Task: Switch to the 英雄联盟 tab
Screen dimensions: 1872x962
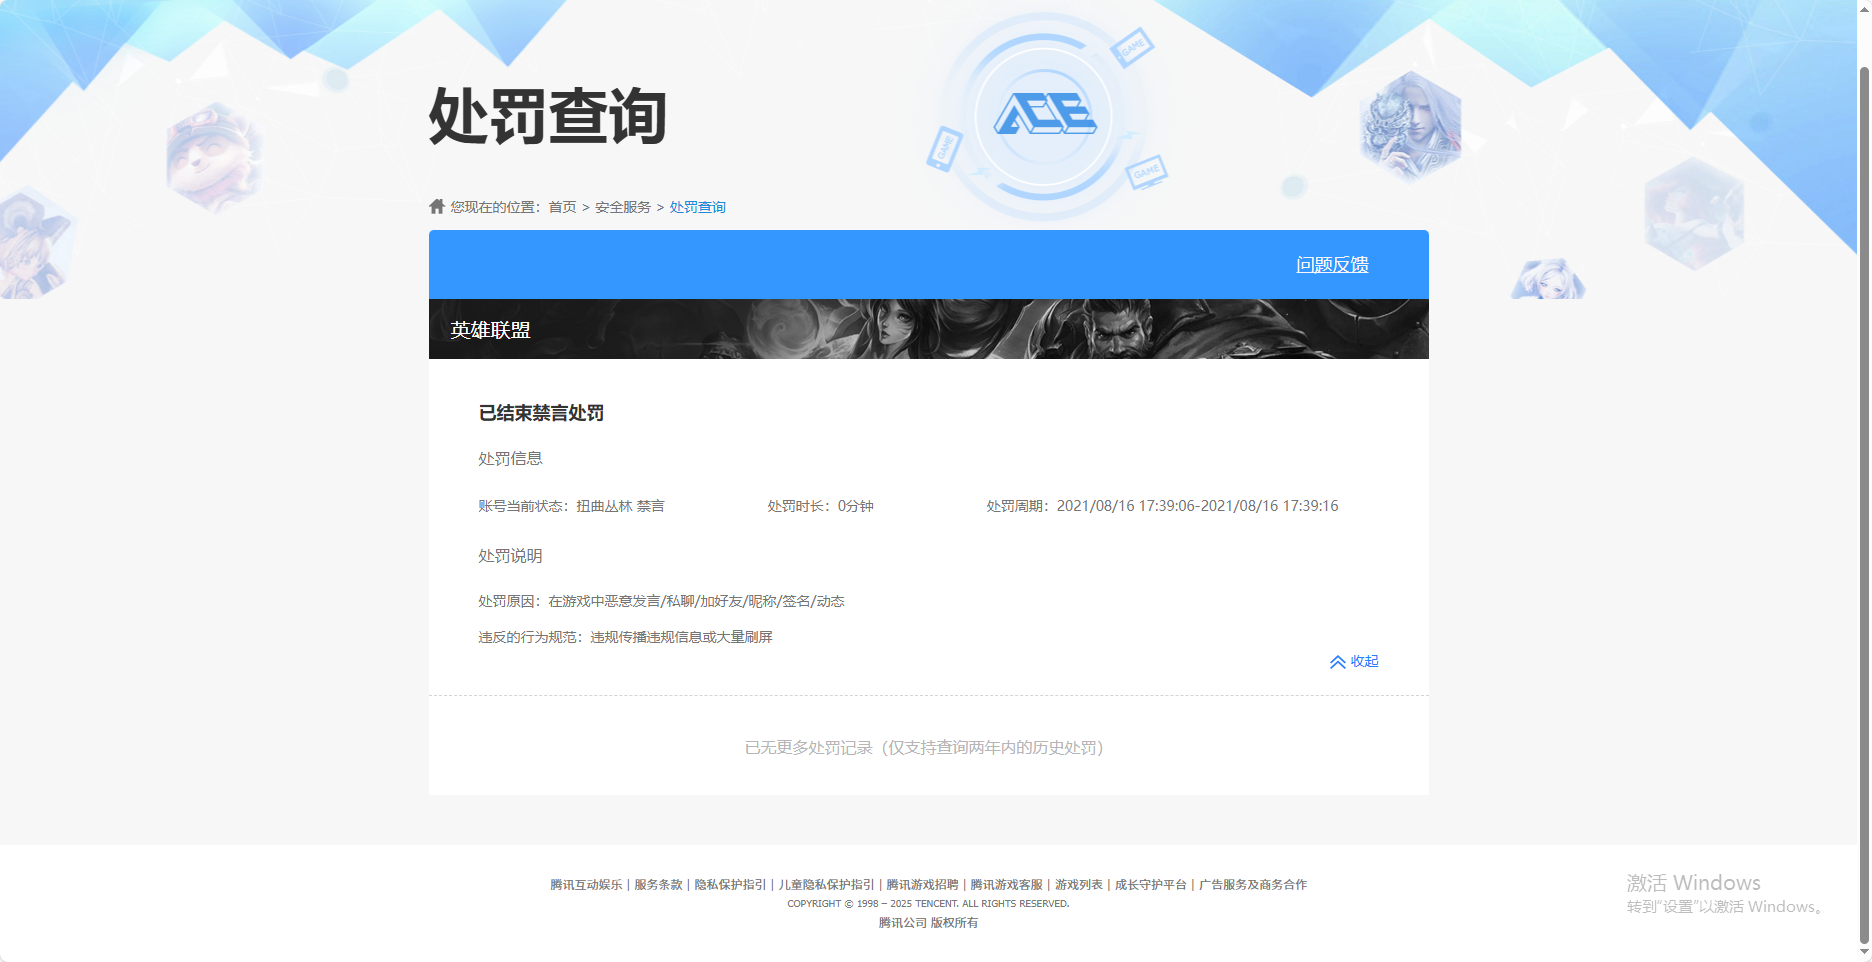Action: pyautogui.click(x=491, y=329)
